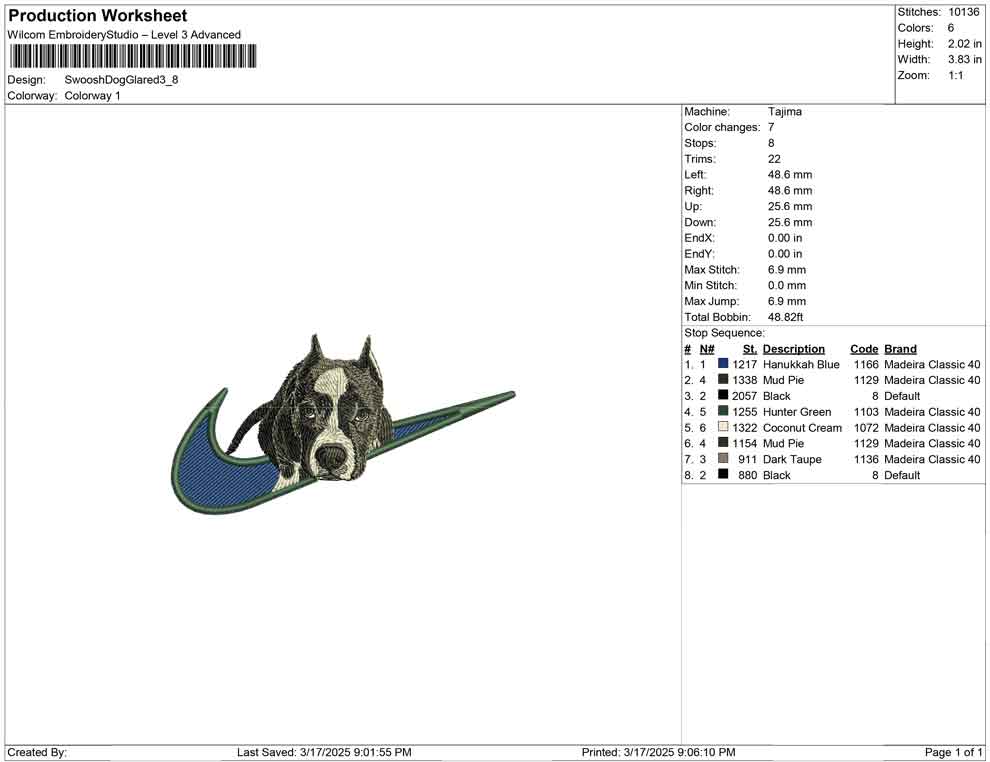
Task: Click the swatch beside 880 Black
Action: [723, 474]
